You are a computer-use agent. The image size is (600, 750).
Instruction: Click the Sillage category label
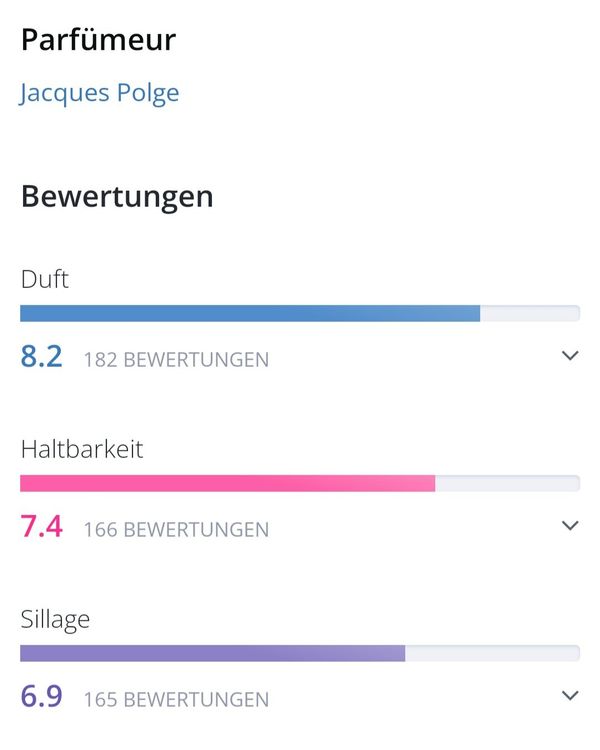pos(55,619)
